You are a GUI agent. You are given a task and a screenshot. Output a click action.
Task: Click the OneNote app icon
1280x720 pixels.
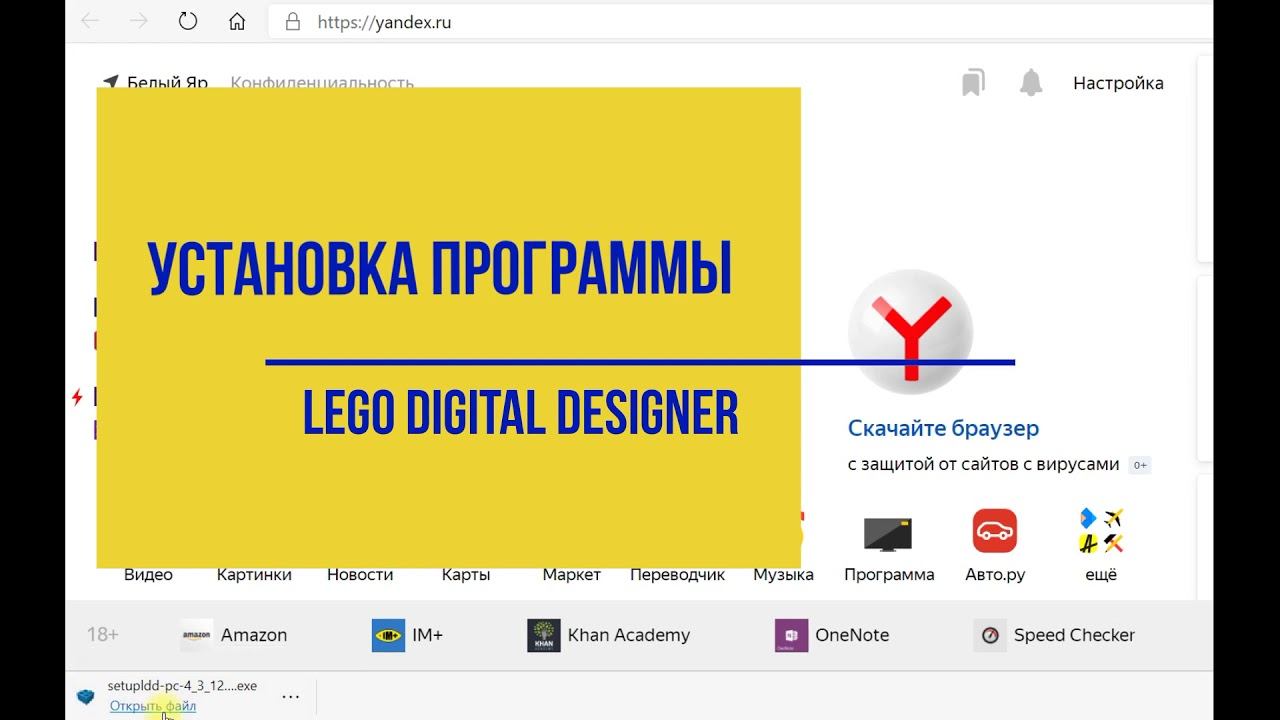(x=791, y=635)
